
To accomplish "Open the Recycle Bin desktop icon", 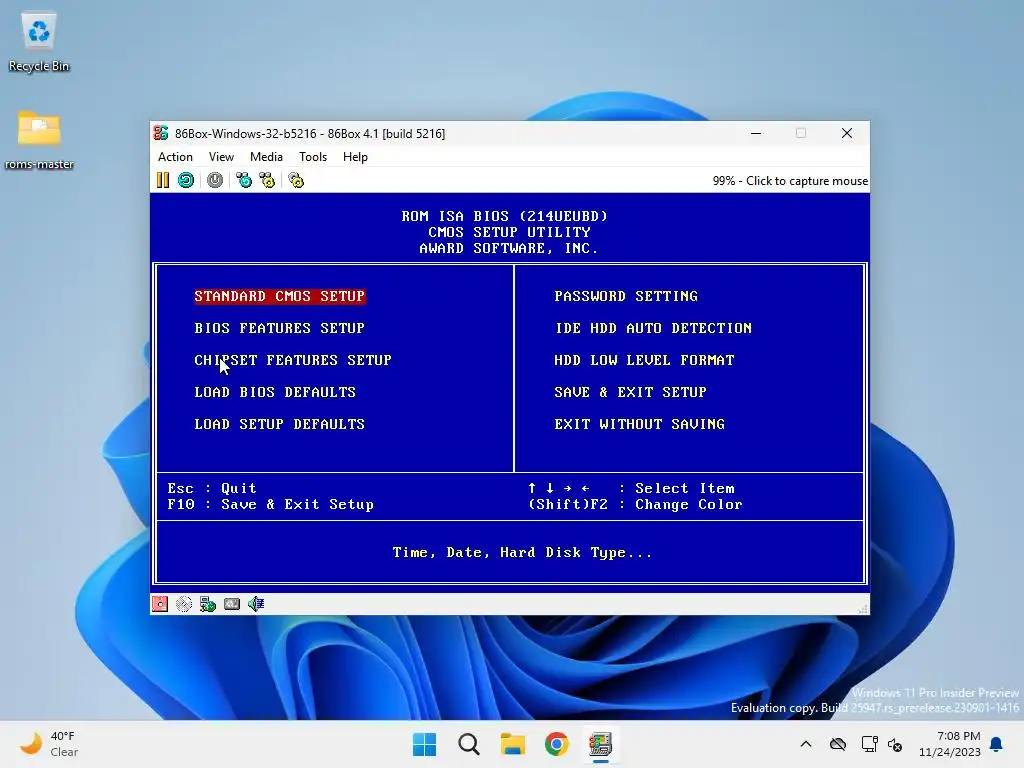I will pos(39,42).
